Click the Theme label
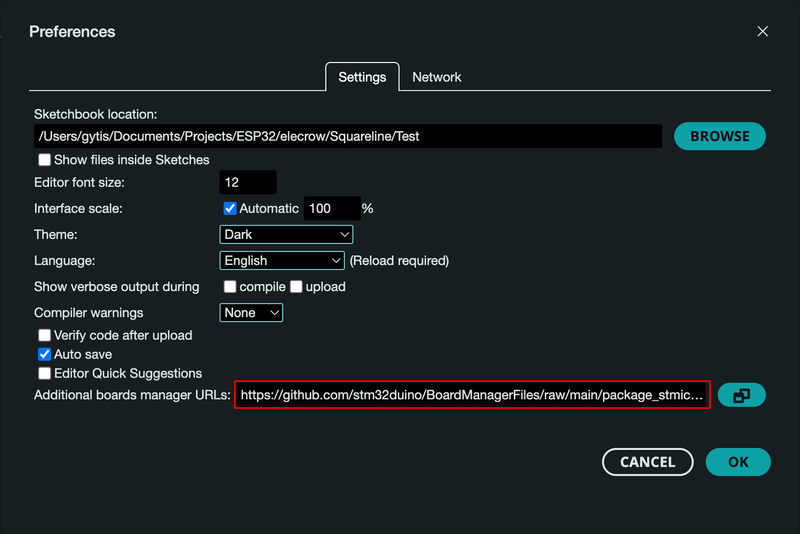This screenshot has width=800, height=534. 56,235
